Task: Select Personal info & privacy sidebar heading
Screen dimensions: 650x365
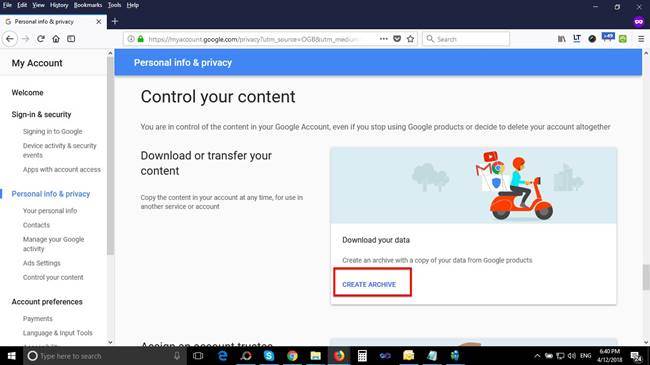Action: [x=51, y=194]
